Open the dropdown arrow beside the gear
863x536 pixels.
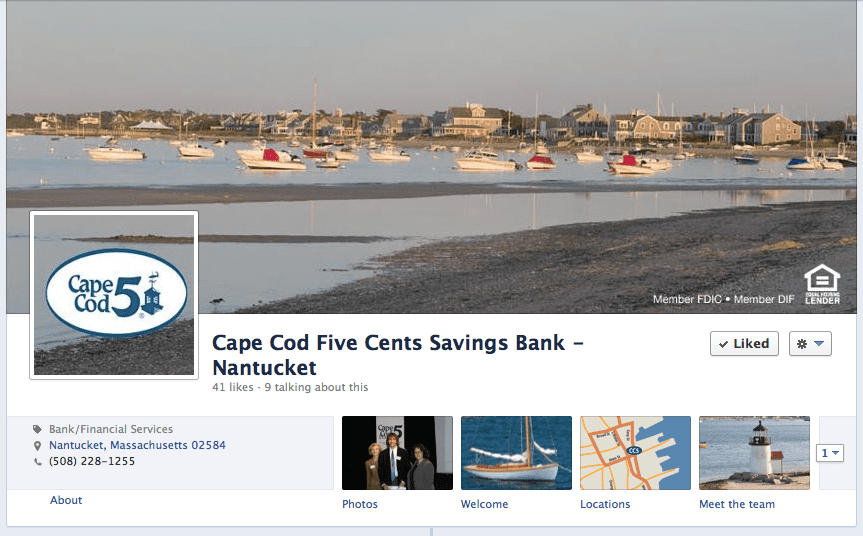coord(819,343)
